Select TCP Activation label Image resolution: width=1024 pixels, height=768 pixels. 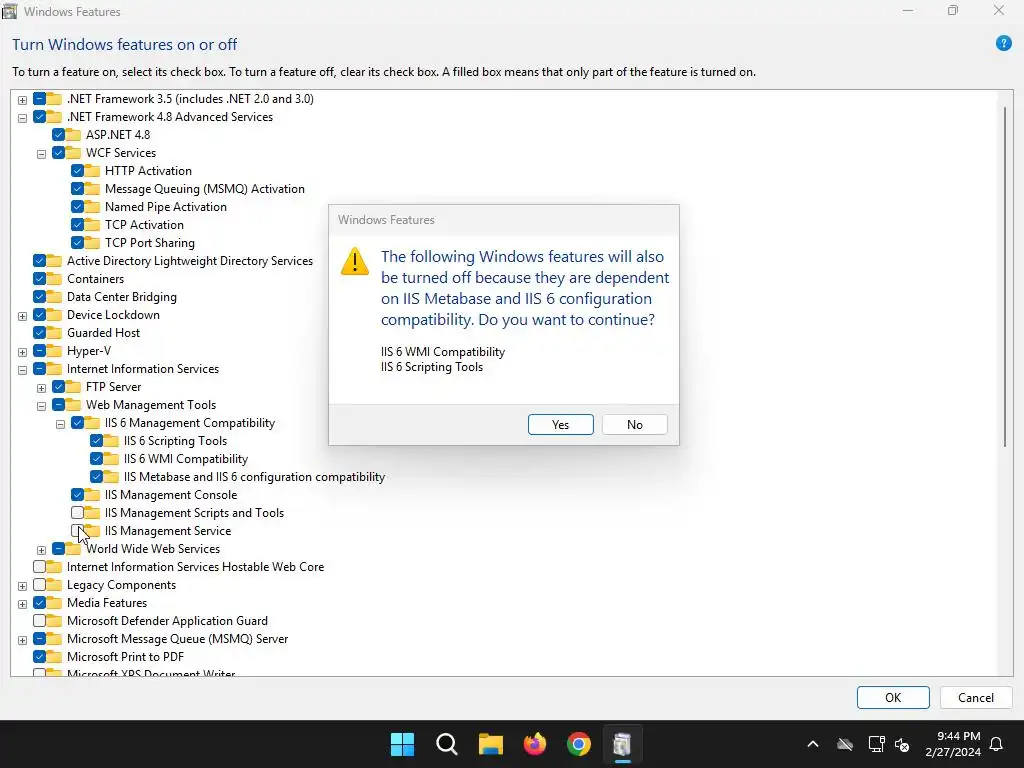pyautogui.click(x=144, y=225)
